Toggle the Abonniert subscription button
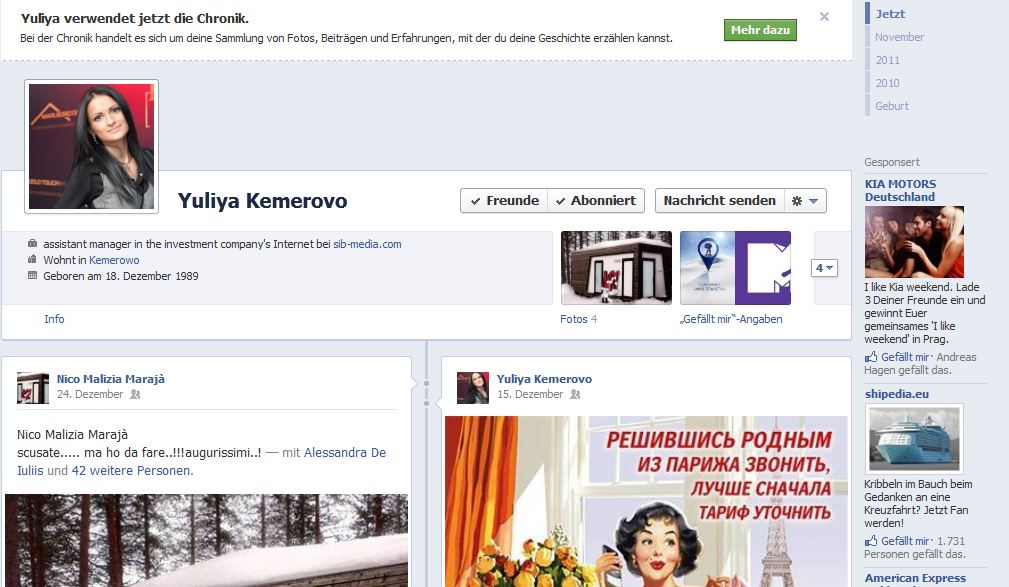Image resolution: width=1009 pixels, height=587 pixels. coord(596,200)
